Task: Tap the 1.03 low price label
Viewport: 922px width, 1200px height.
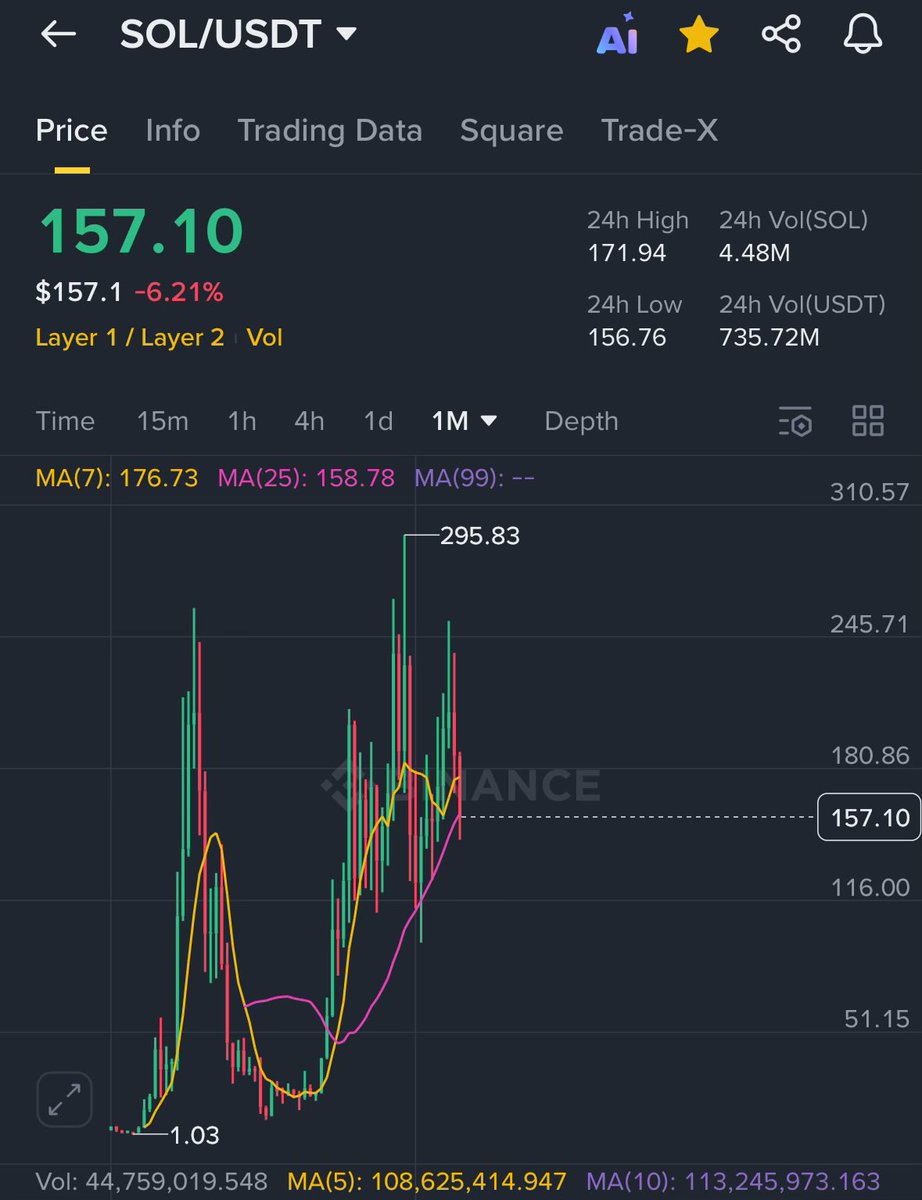Action: 194,1135
